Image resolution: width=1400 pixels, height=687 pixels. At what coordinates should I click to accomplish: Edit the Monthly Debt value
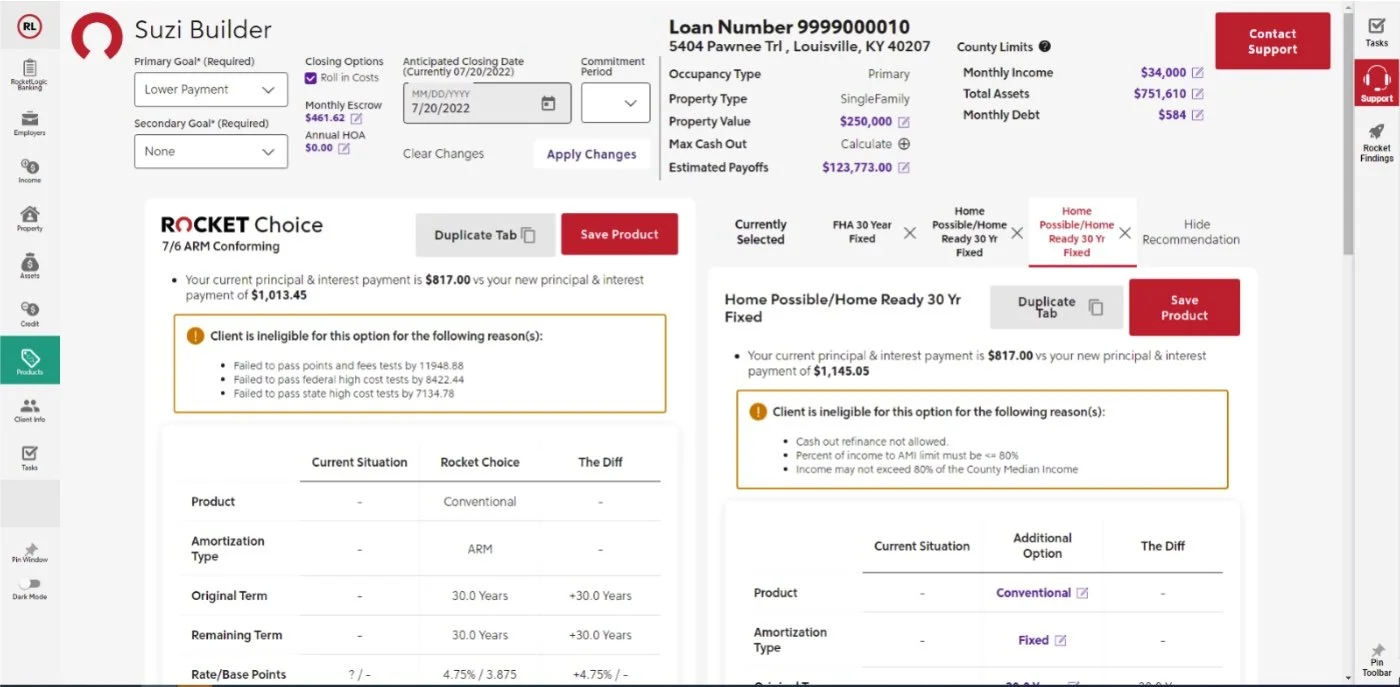(x=1198, y=115)
